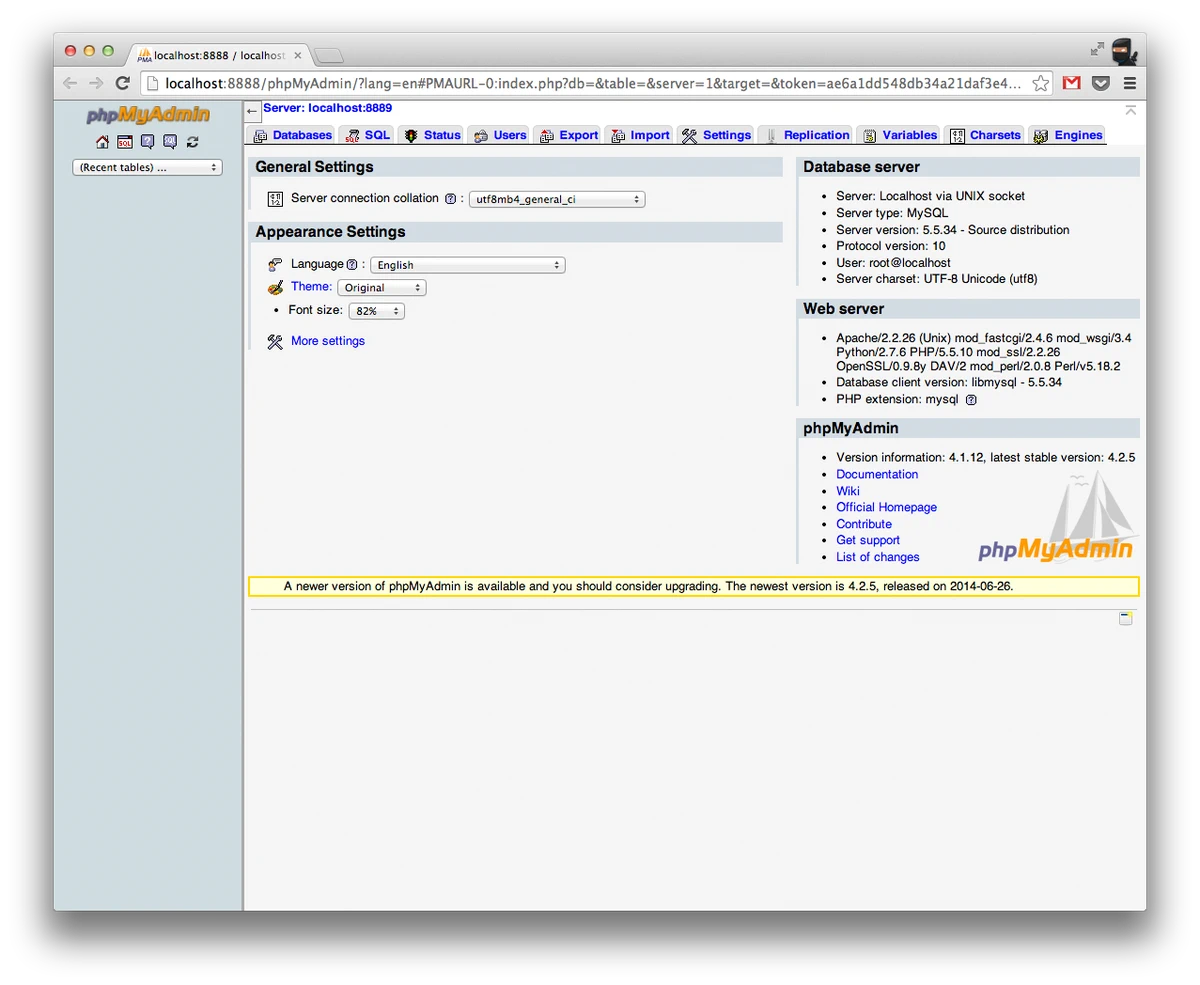1200x985 pixels.
Task: Click the Home icon in phpMyAdmin sidebar
Action: pos(102,142)
